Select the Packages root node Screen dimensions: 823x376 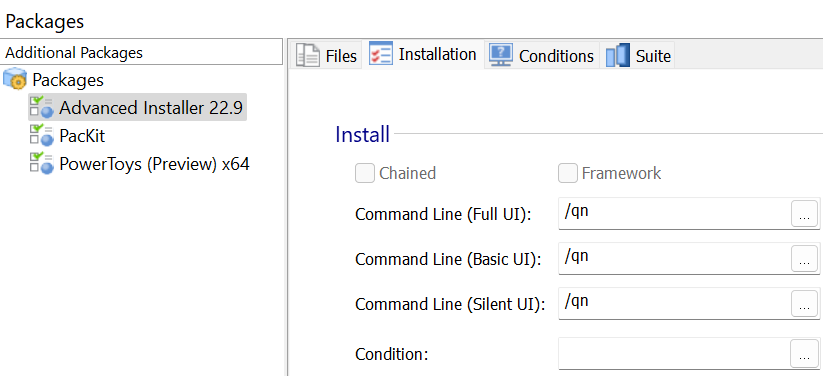coord(68,80)
